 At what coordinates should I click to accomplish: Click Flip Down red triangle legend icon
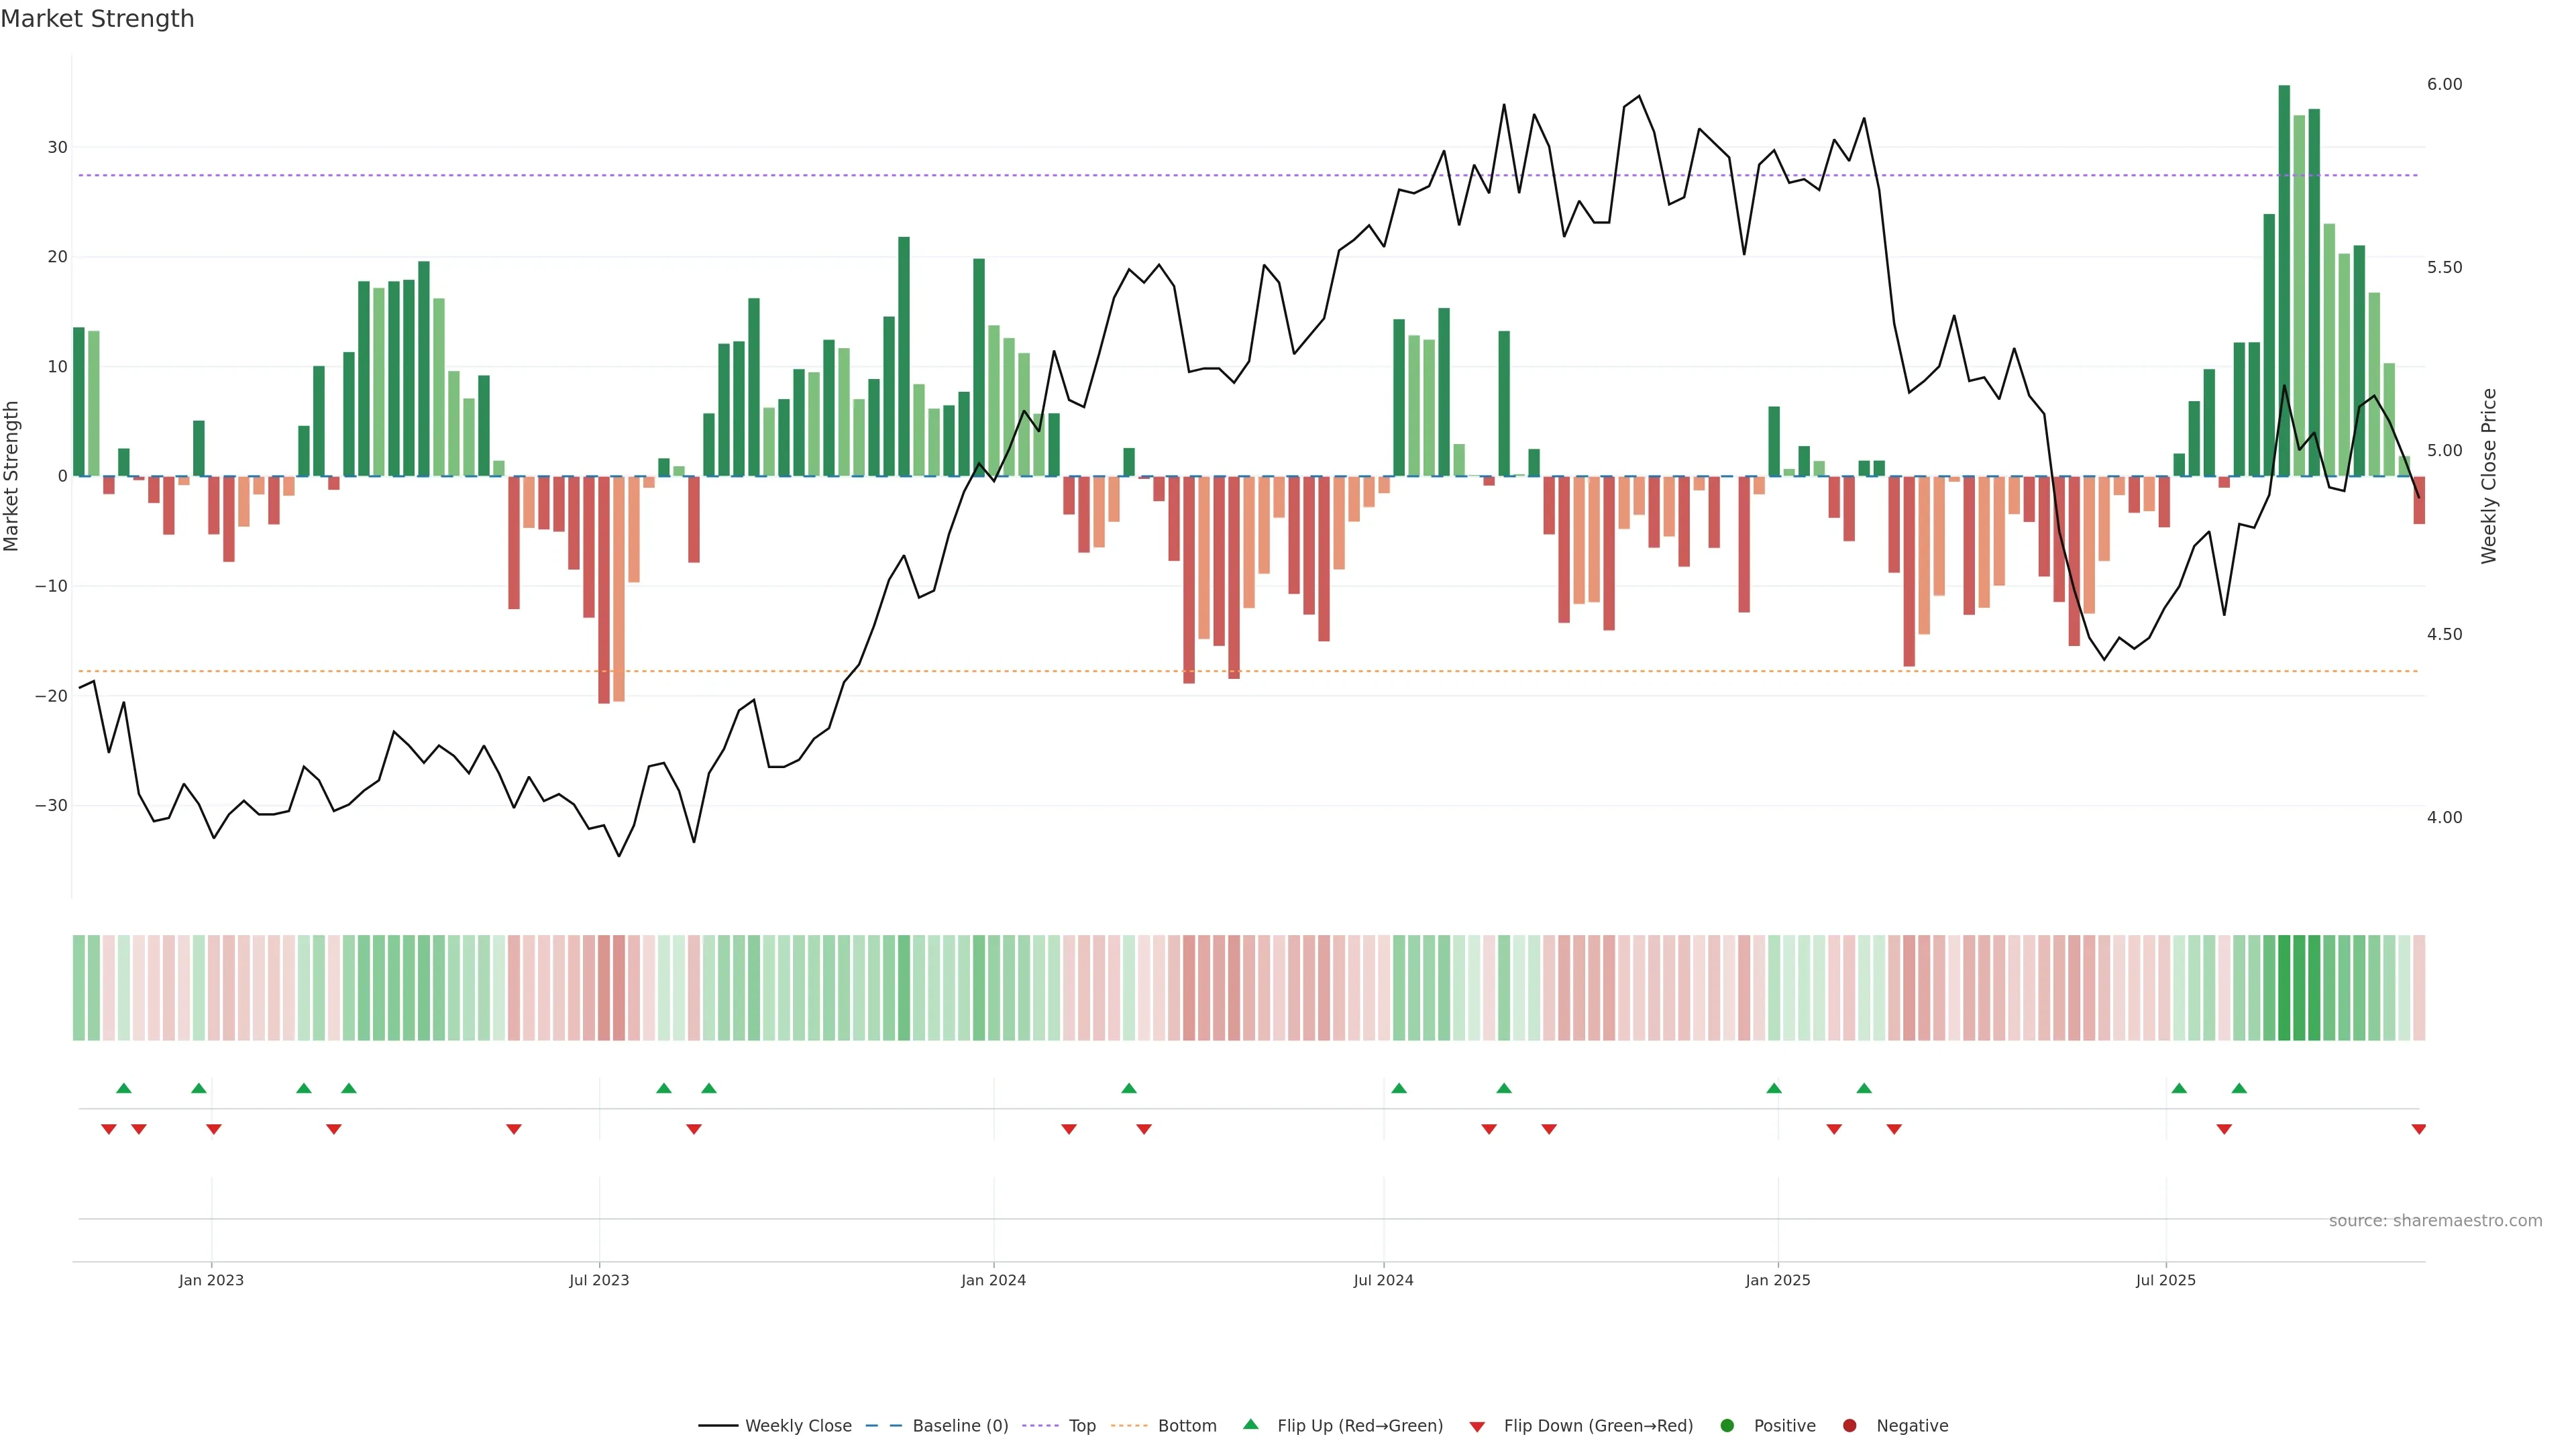point(1477,1426)
